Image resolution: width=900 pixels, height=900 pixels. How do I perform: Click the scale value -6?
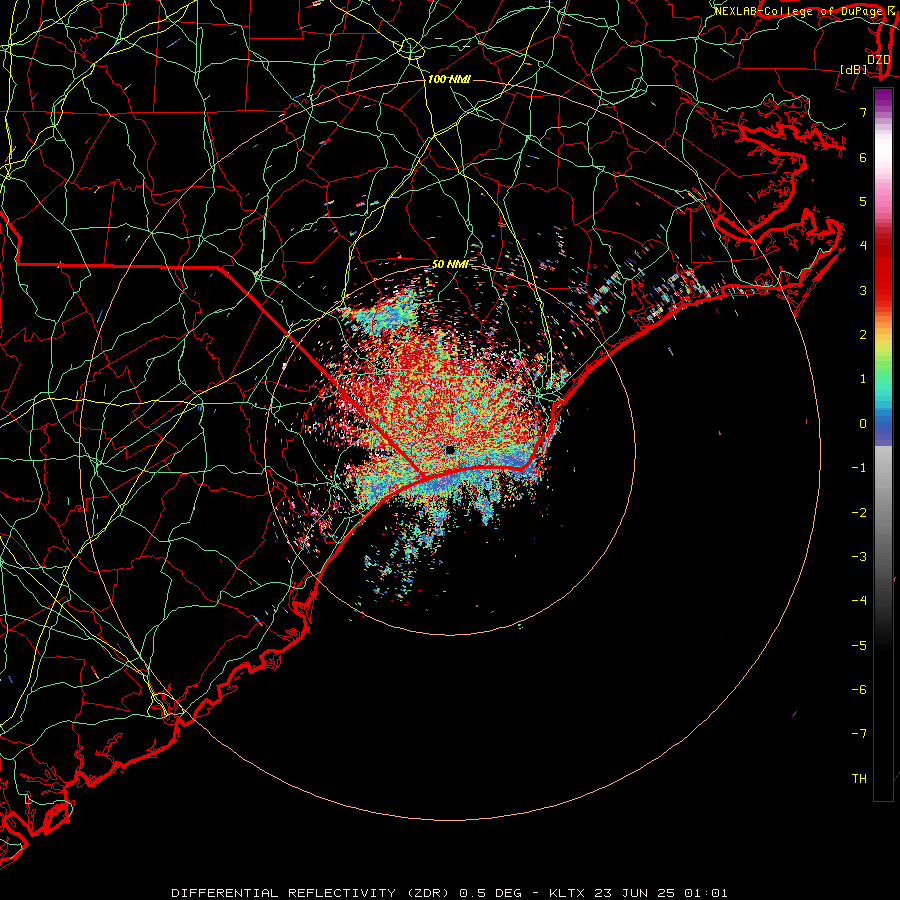(x=859, y=690)
